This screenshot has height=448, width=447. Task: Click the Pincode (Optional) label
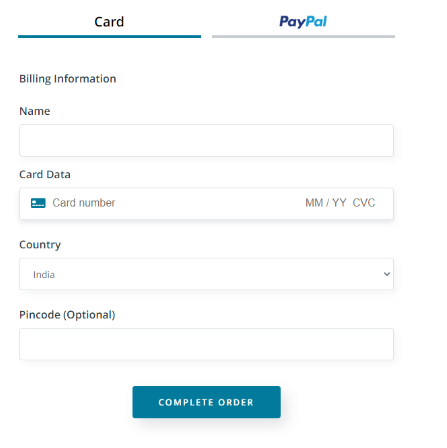pos(67,315)
